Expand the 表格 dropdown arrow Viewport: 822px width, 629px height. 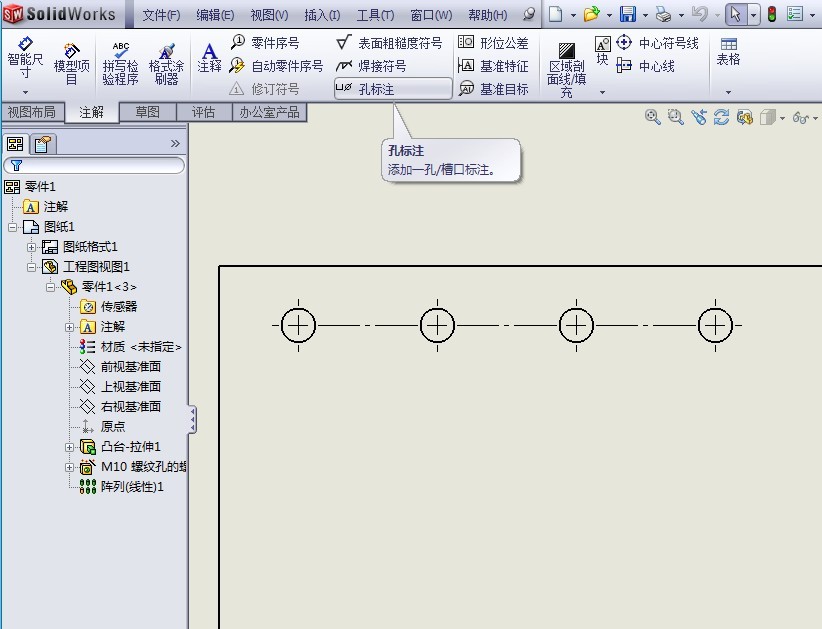click(728, 92)
